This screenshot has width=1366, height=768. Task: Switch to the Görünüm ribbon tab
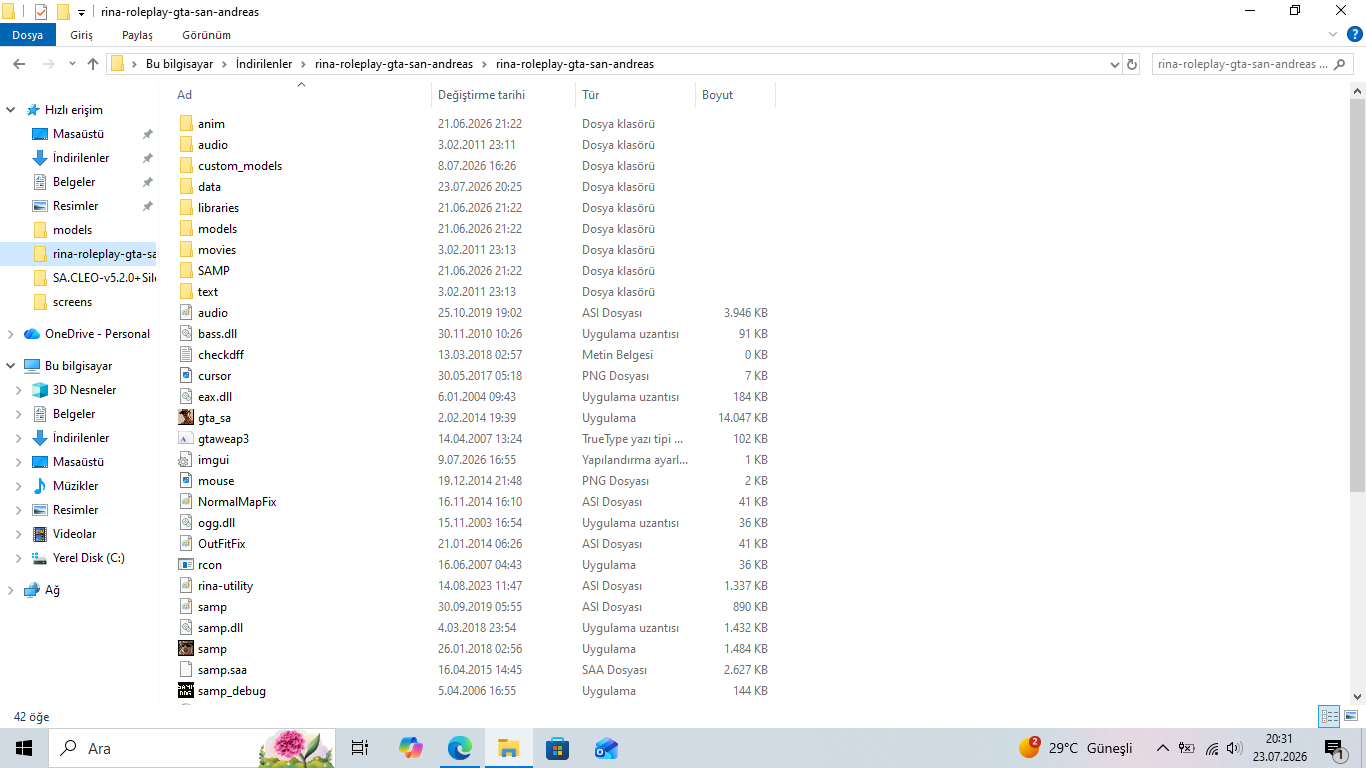coord(206,35)
